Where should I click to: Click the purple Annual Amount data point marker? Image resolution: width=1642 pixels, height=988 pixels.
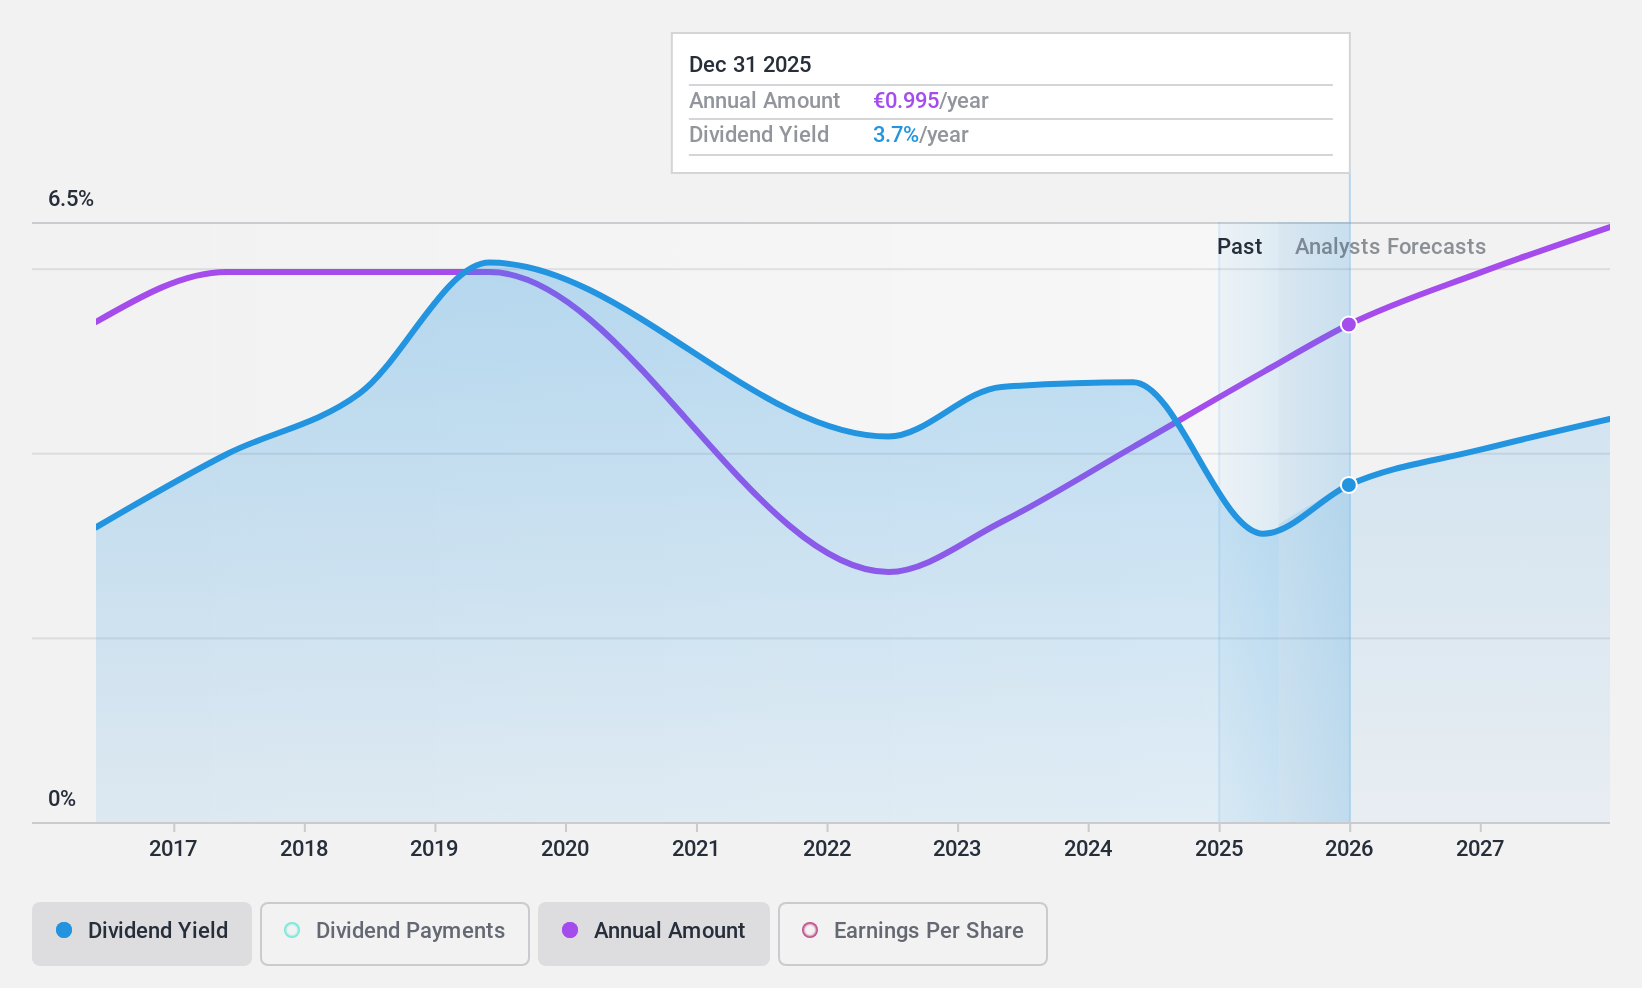point(1349,324)
